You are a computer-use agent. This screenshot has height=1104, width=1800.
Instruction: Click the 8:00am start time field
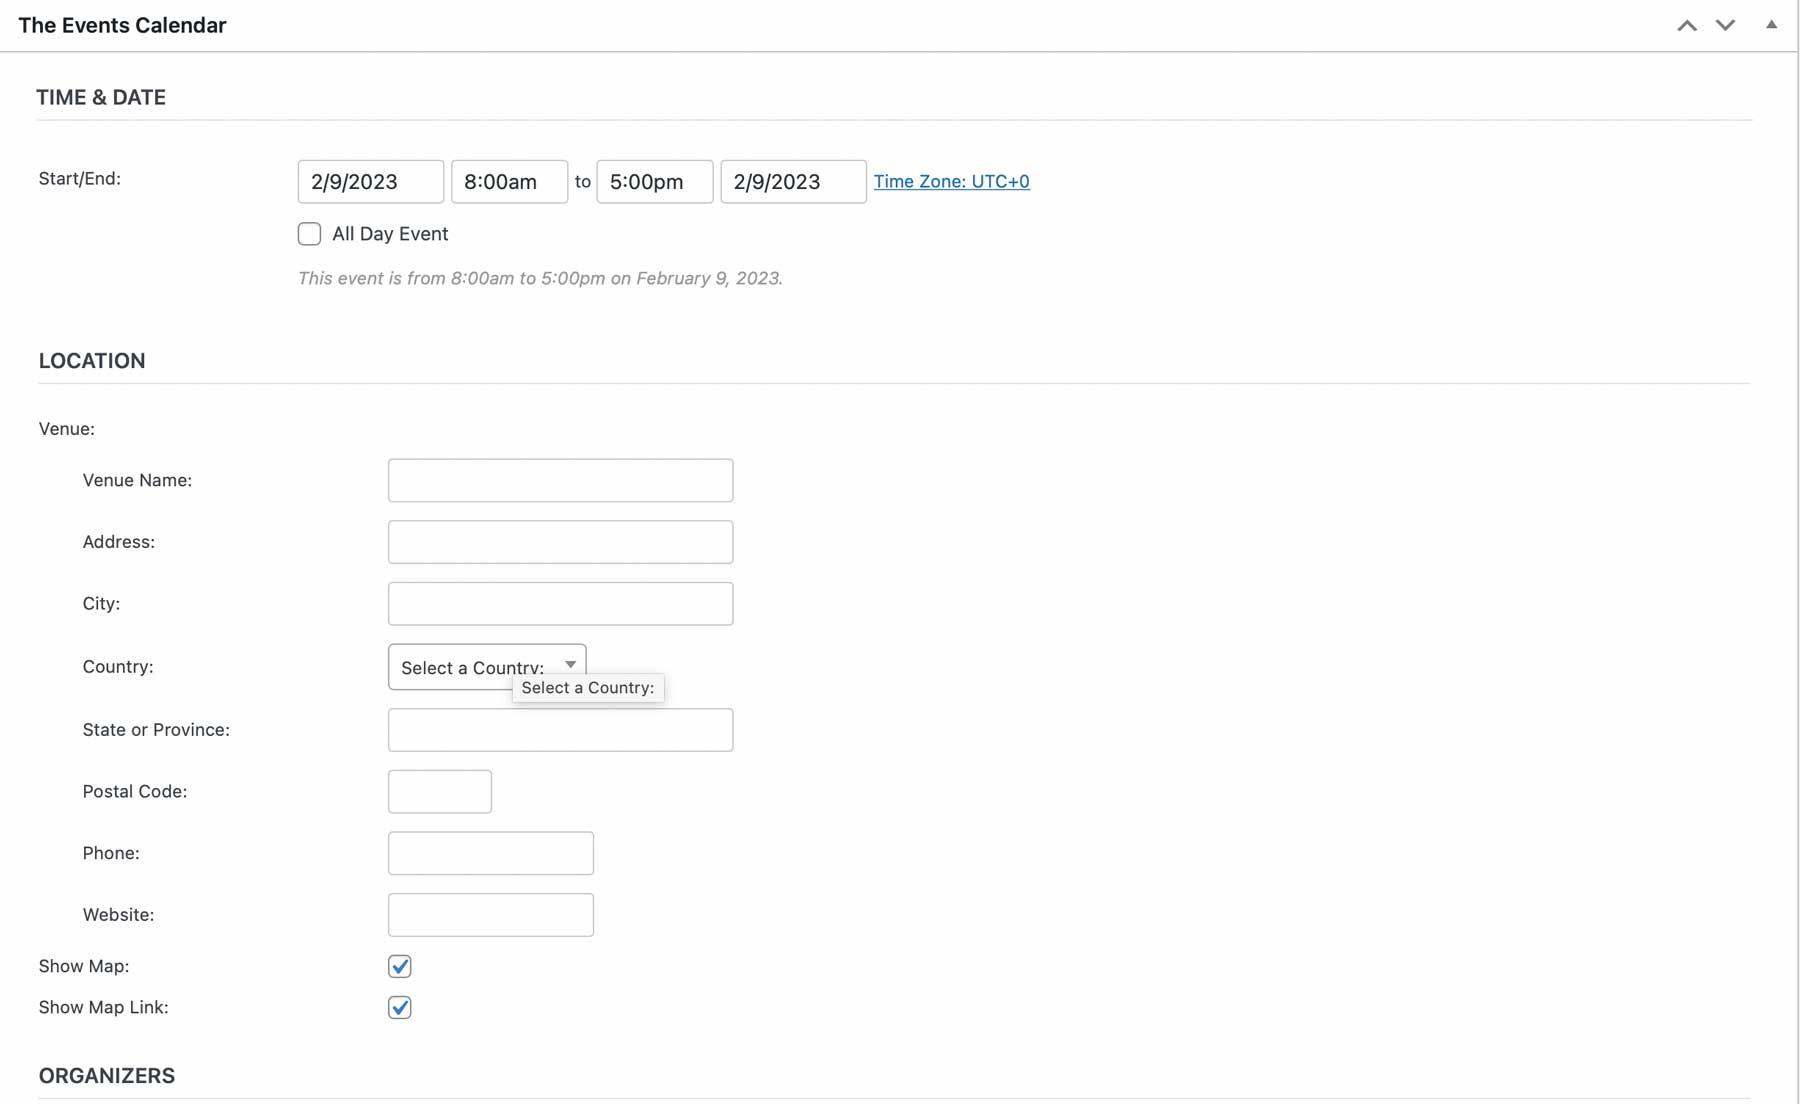(x=508, y=181)
